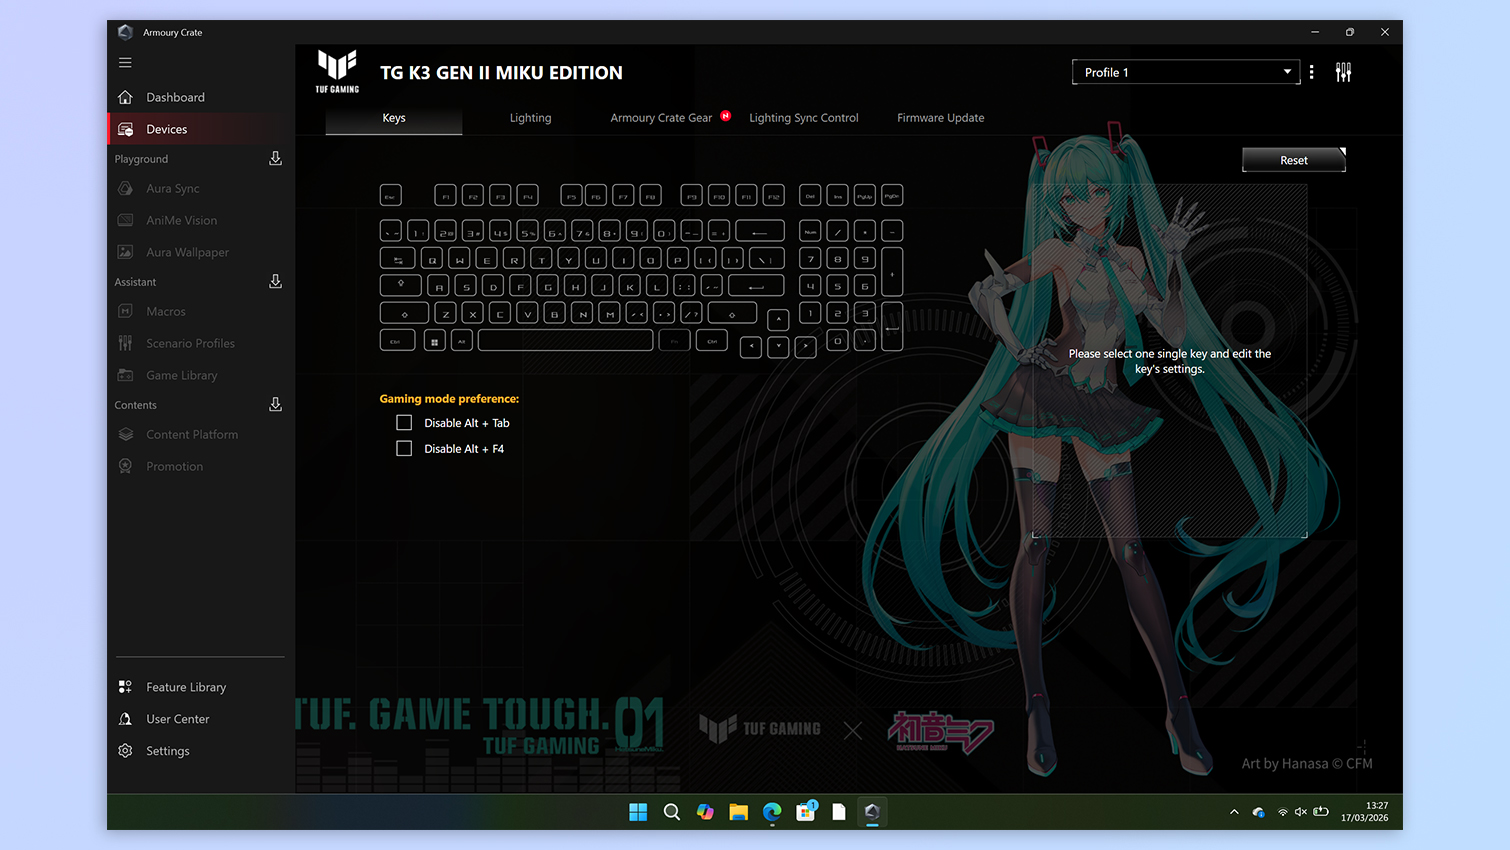The image size is (1510, 850).
Task: Select the Del key on the keyboard
Action: pyautogui.click(x=810, y=195)
